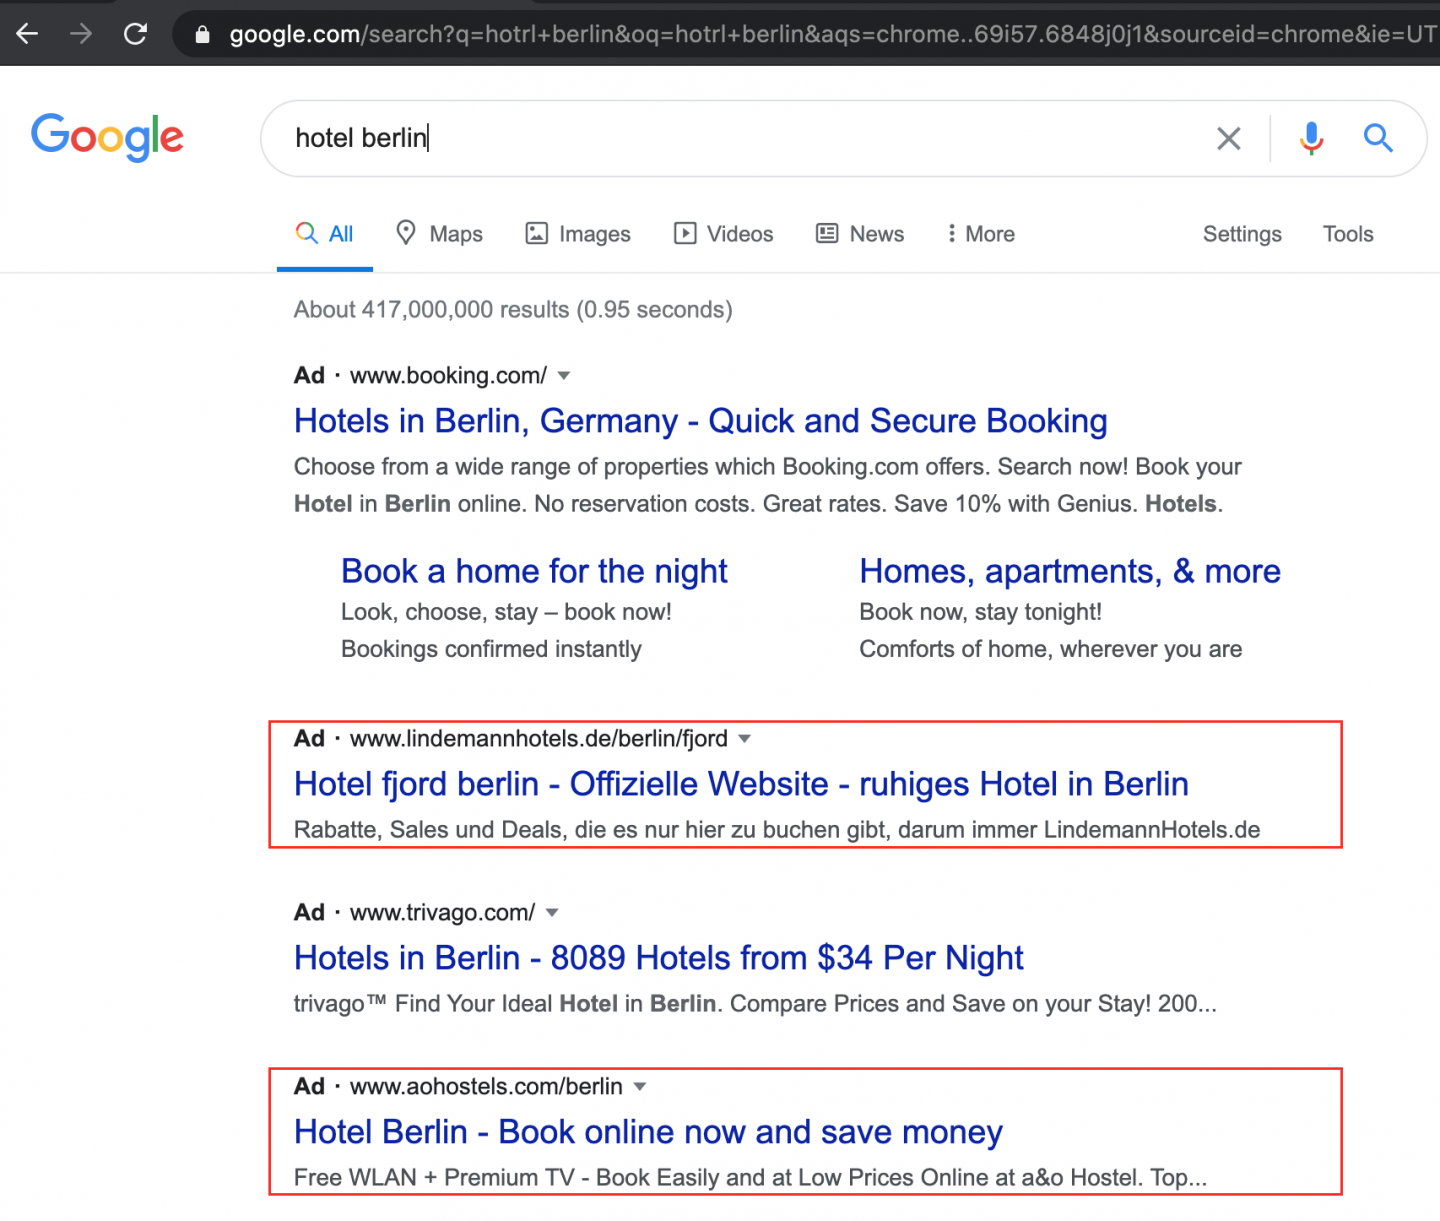Click the www.lindemannhotels.de/berlin/fjord URL text
1440x1221 pixels.
[539, 739]
